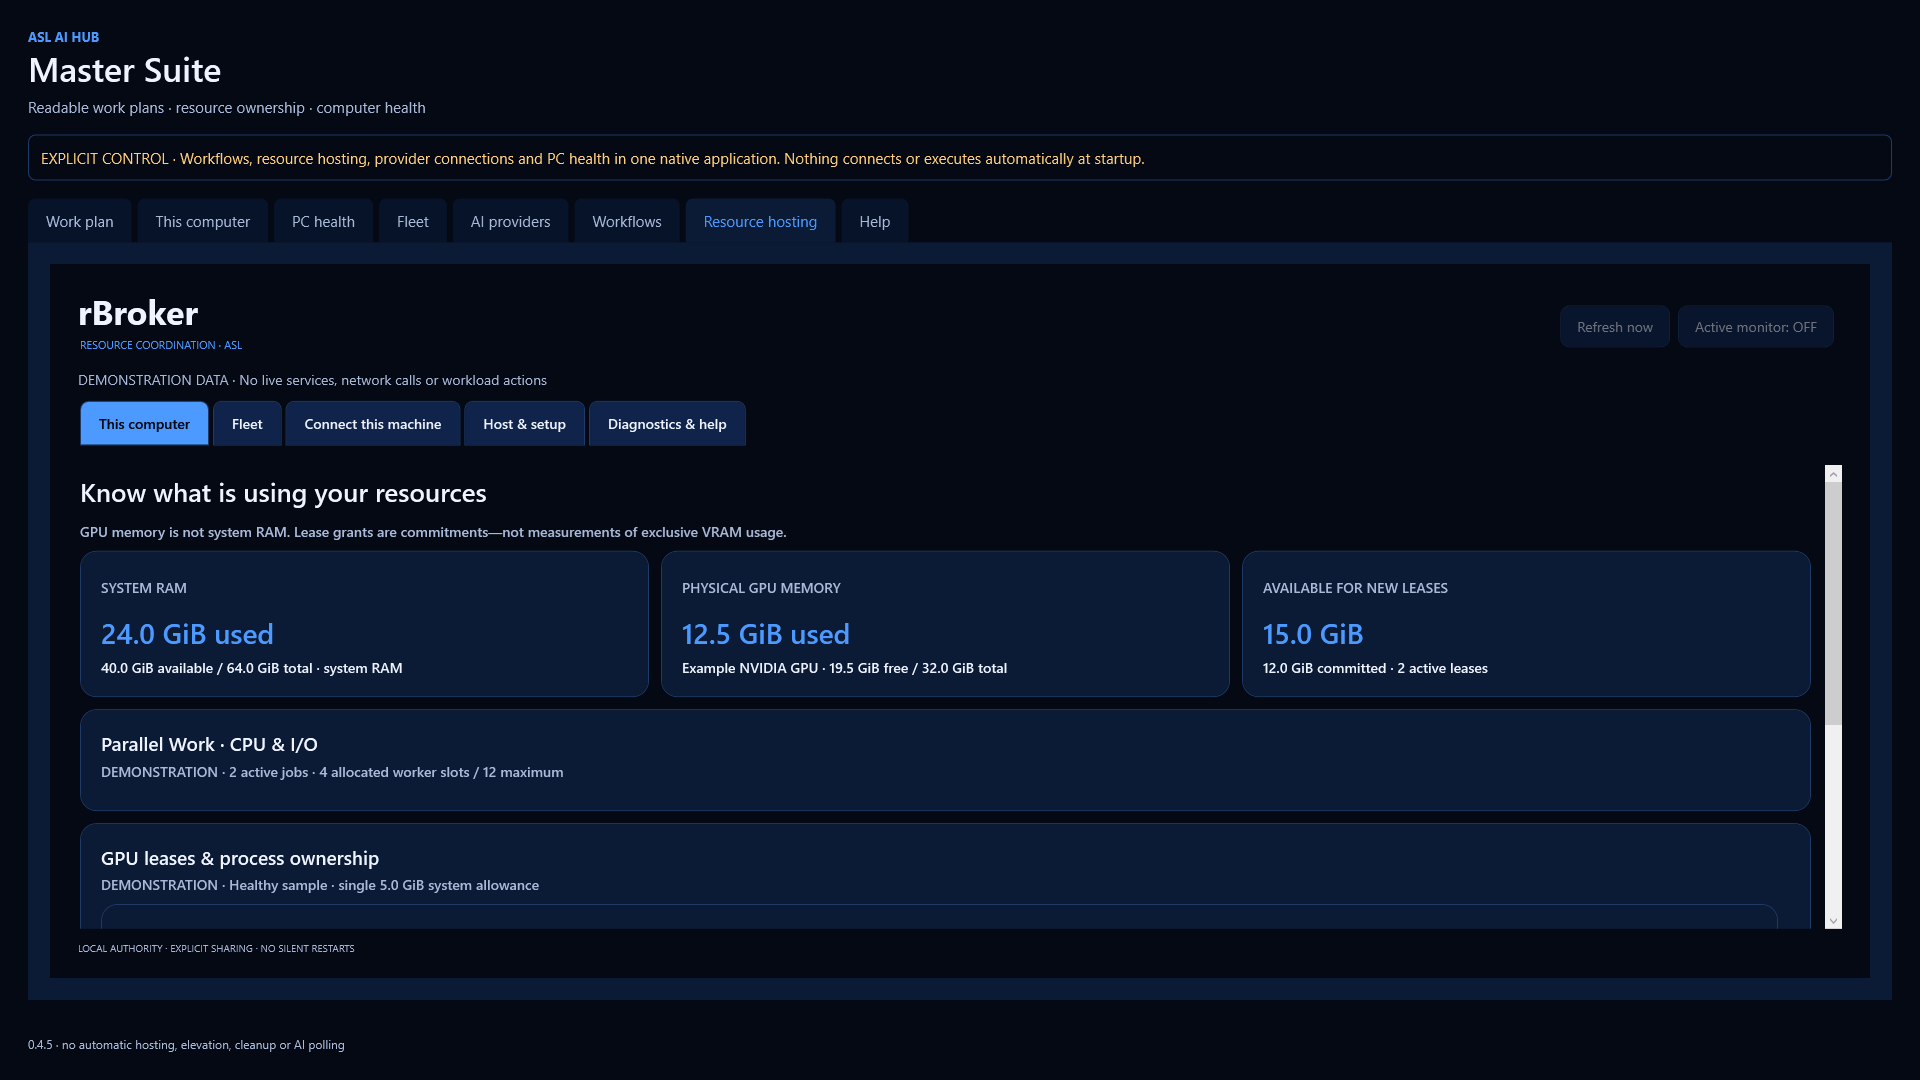1920x1080 pixels.
Task: Click the Example NVIDIA GPU detail line
Action: click(844, 668)
